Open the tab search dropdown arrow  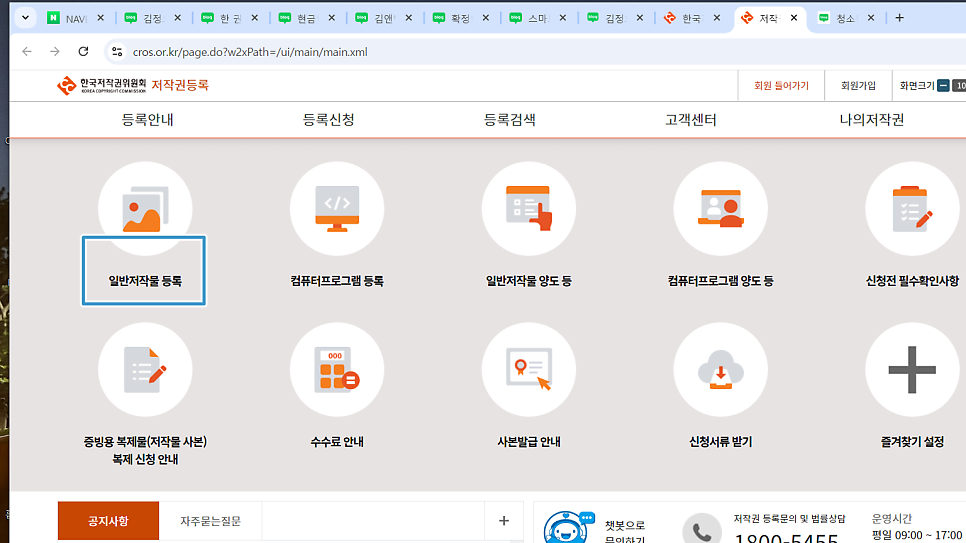pyautogui.click(x=25, y=18)
